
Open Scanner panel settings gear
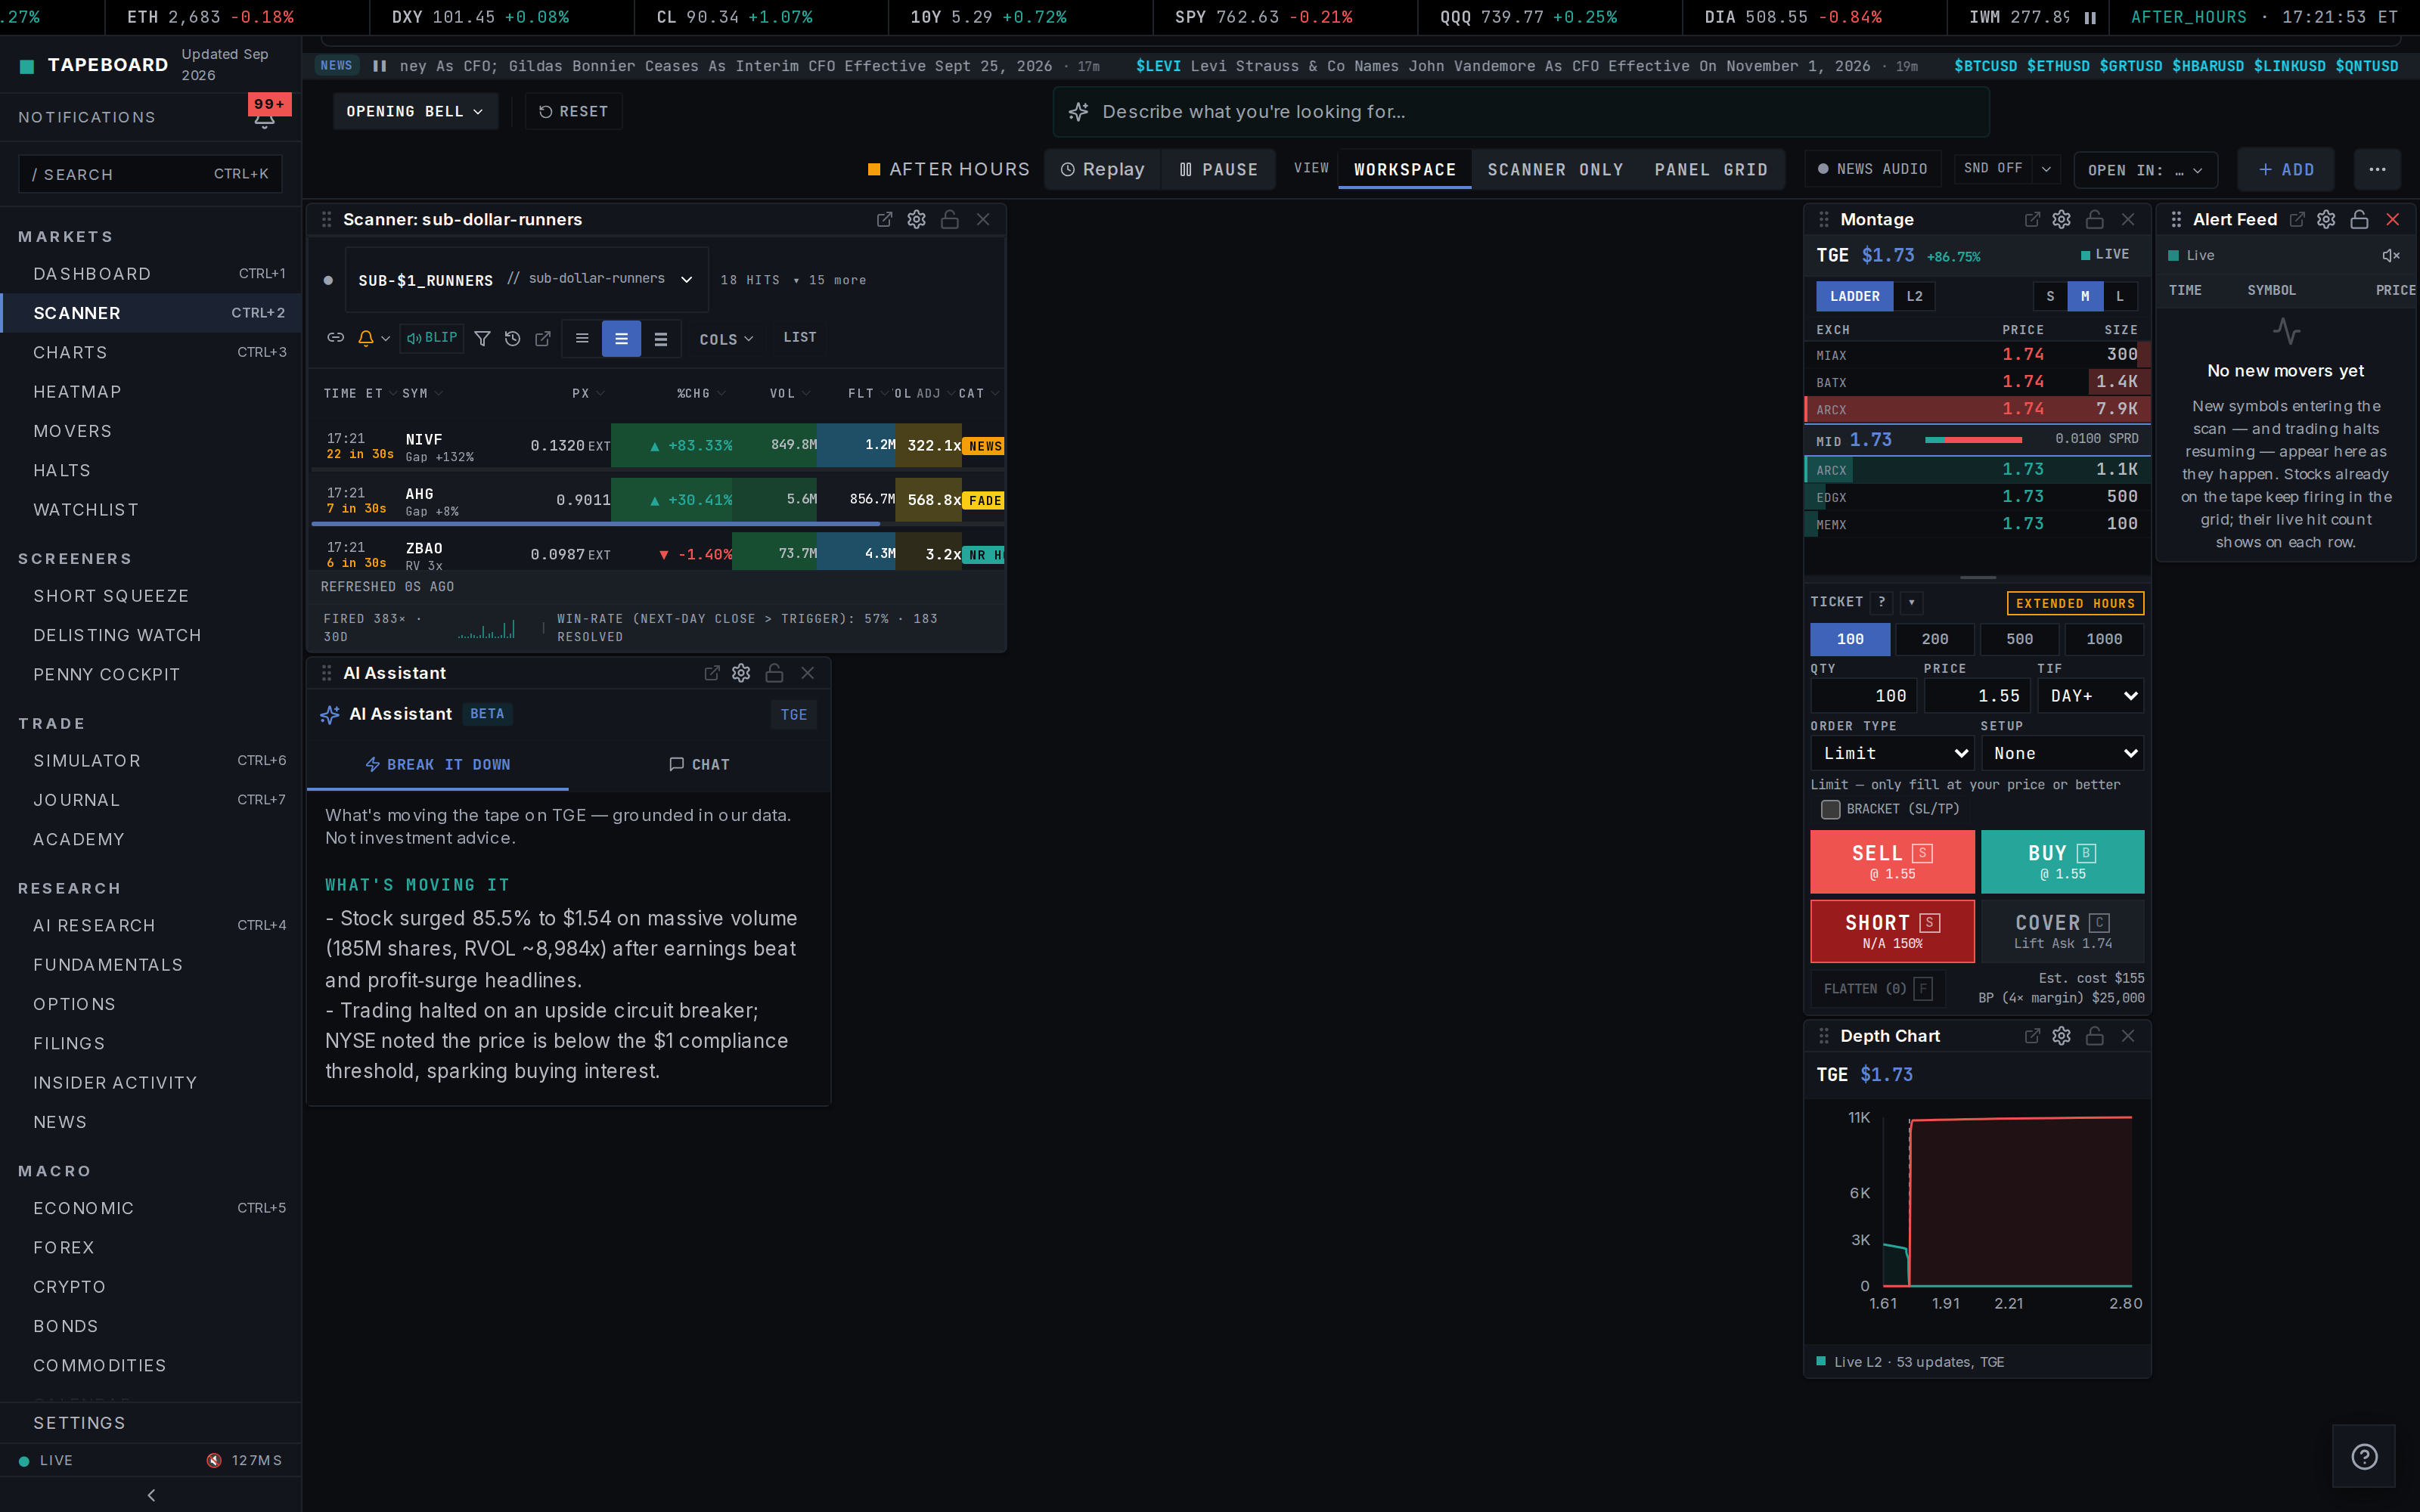(916, 219)
